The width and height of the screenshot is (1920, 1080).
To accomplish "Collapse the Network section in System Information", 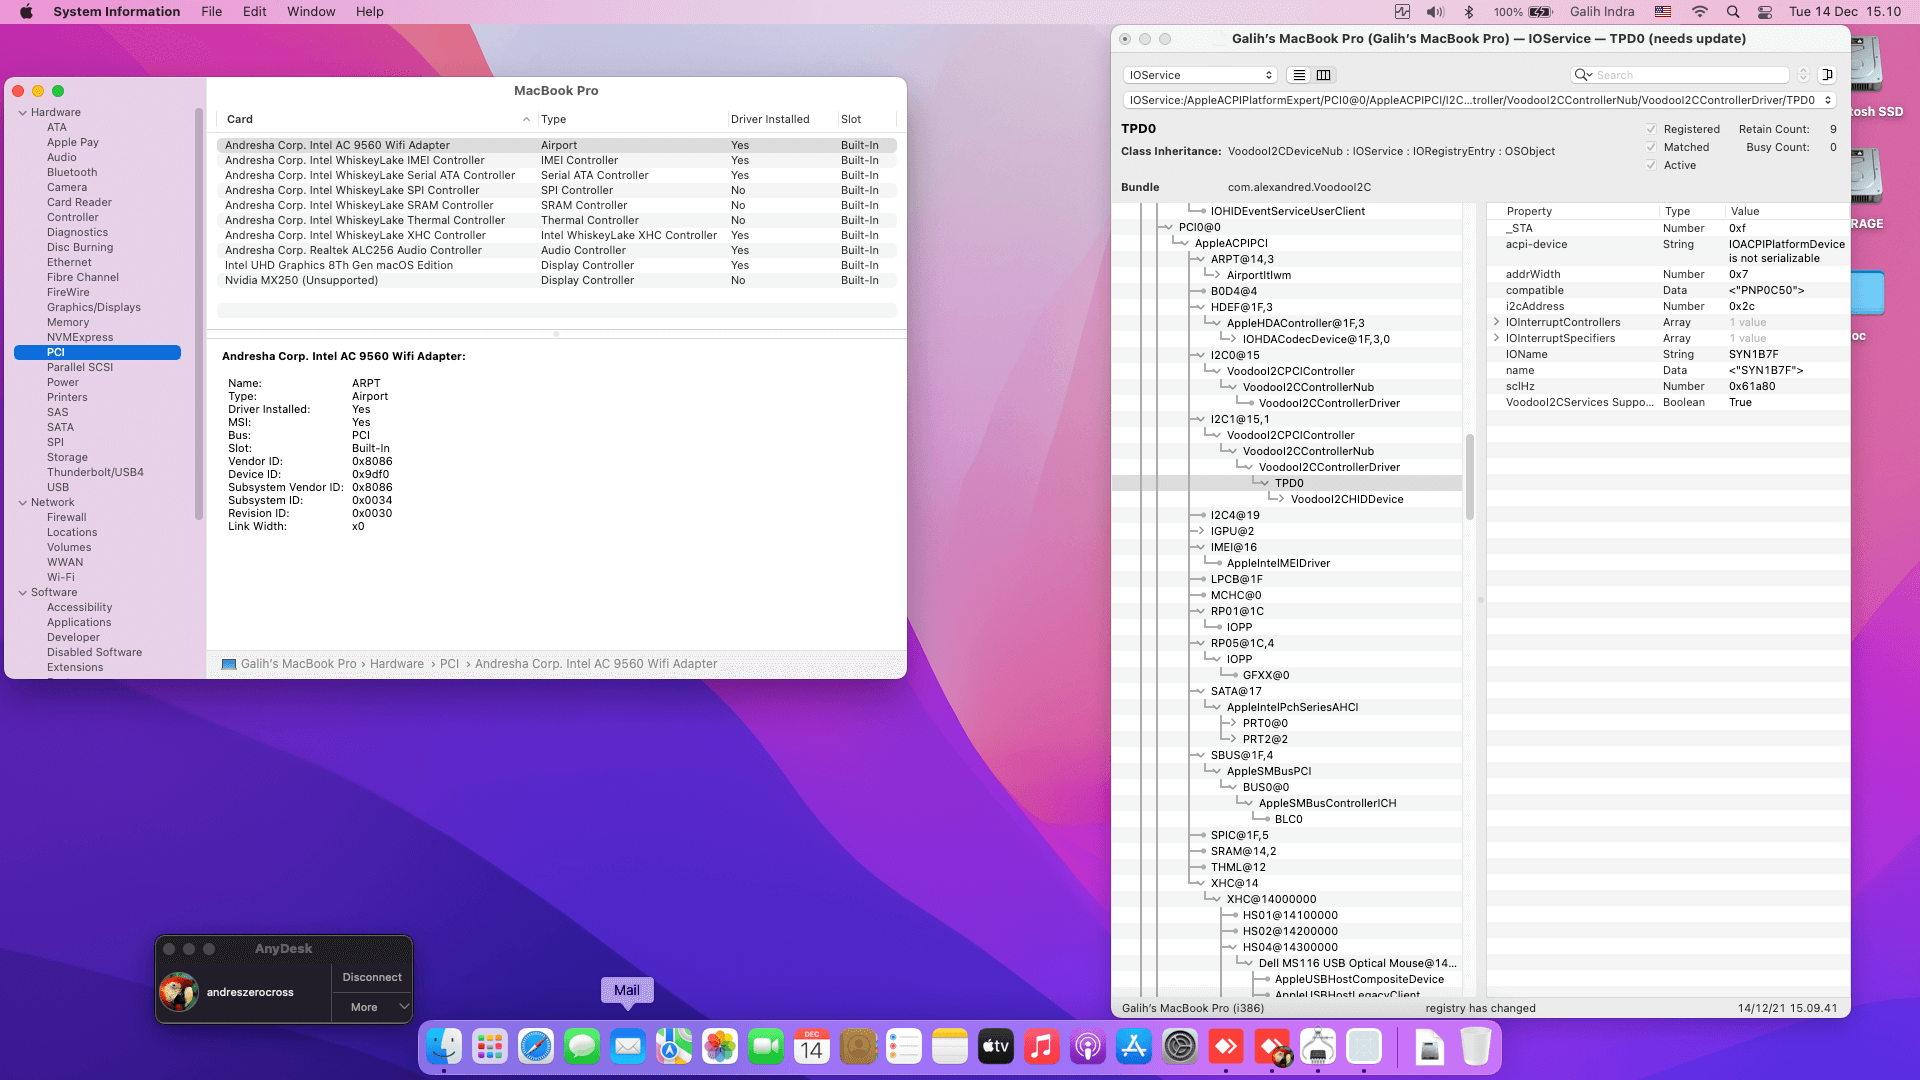I will pyautogui.click(x=22, y=502).
